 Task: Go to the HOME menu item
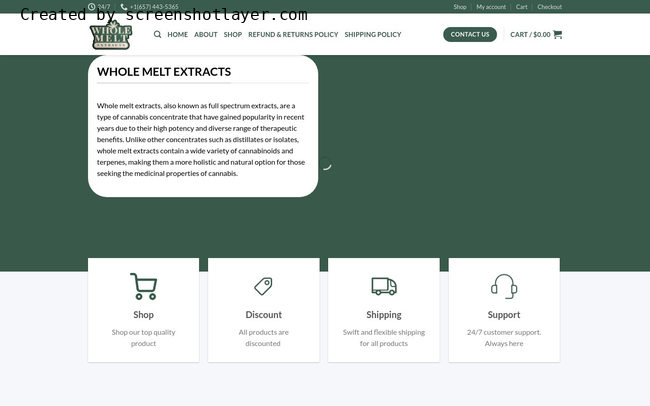pyautogui.click(x=177, y=34)
